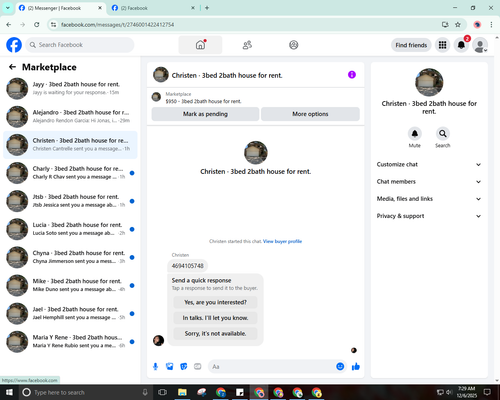This screenshot has height=400, width=500.
Task: Open Chrome's three-dot menu
Action: point(491,25)
